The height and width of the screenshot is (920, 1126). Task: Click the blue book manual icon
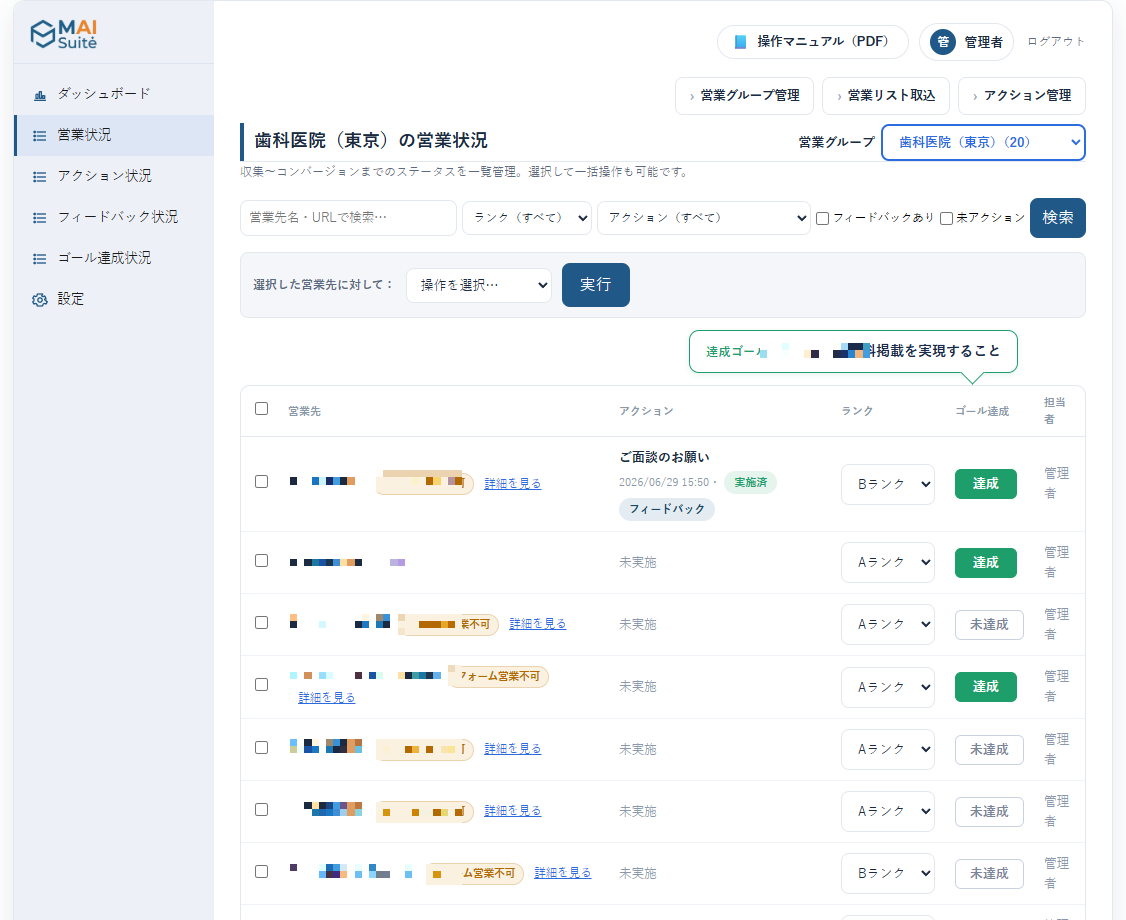[740, 42]
